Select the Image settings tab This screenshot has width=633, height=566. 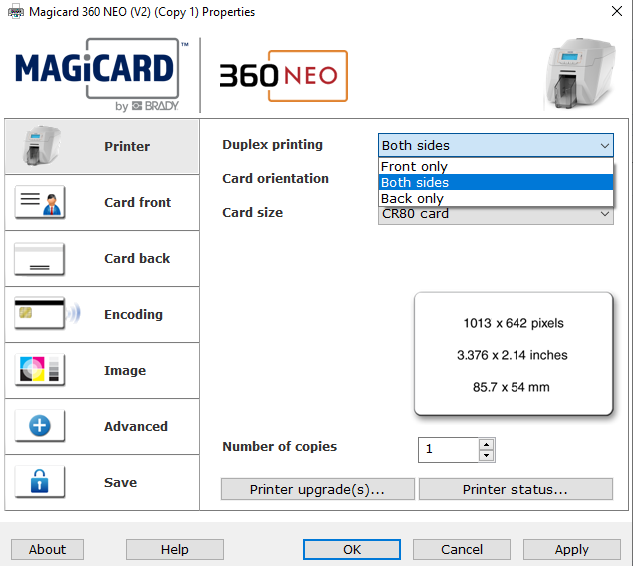(x=102, y=371)
